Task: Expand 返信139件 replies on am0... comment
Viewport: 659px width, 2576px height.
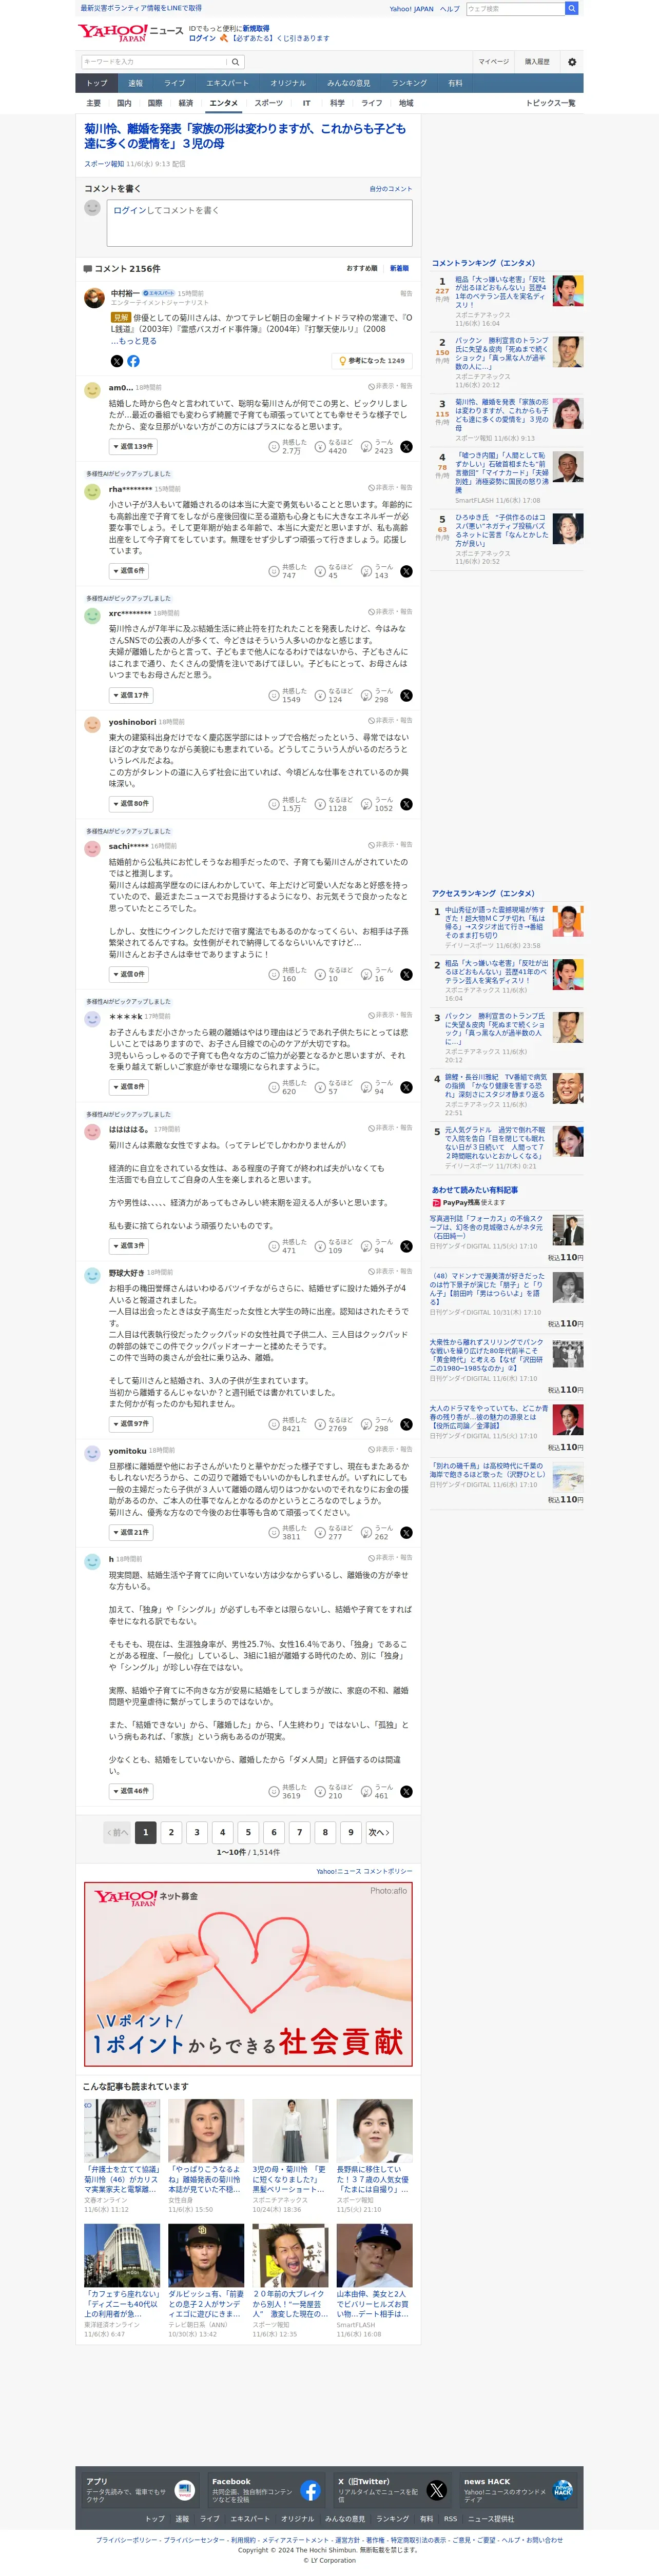Action: click(x=133, y=447)
